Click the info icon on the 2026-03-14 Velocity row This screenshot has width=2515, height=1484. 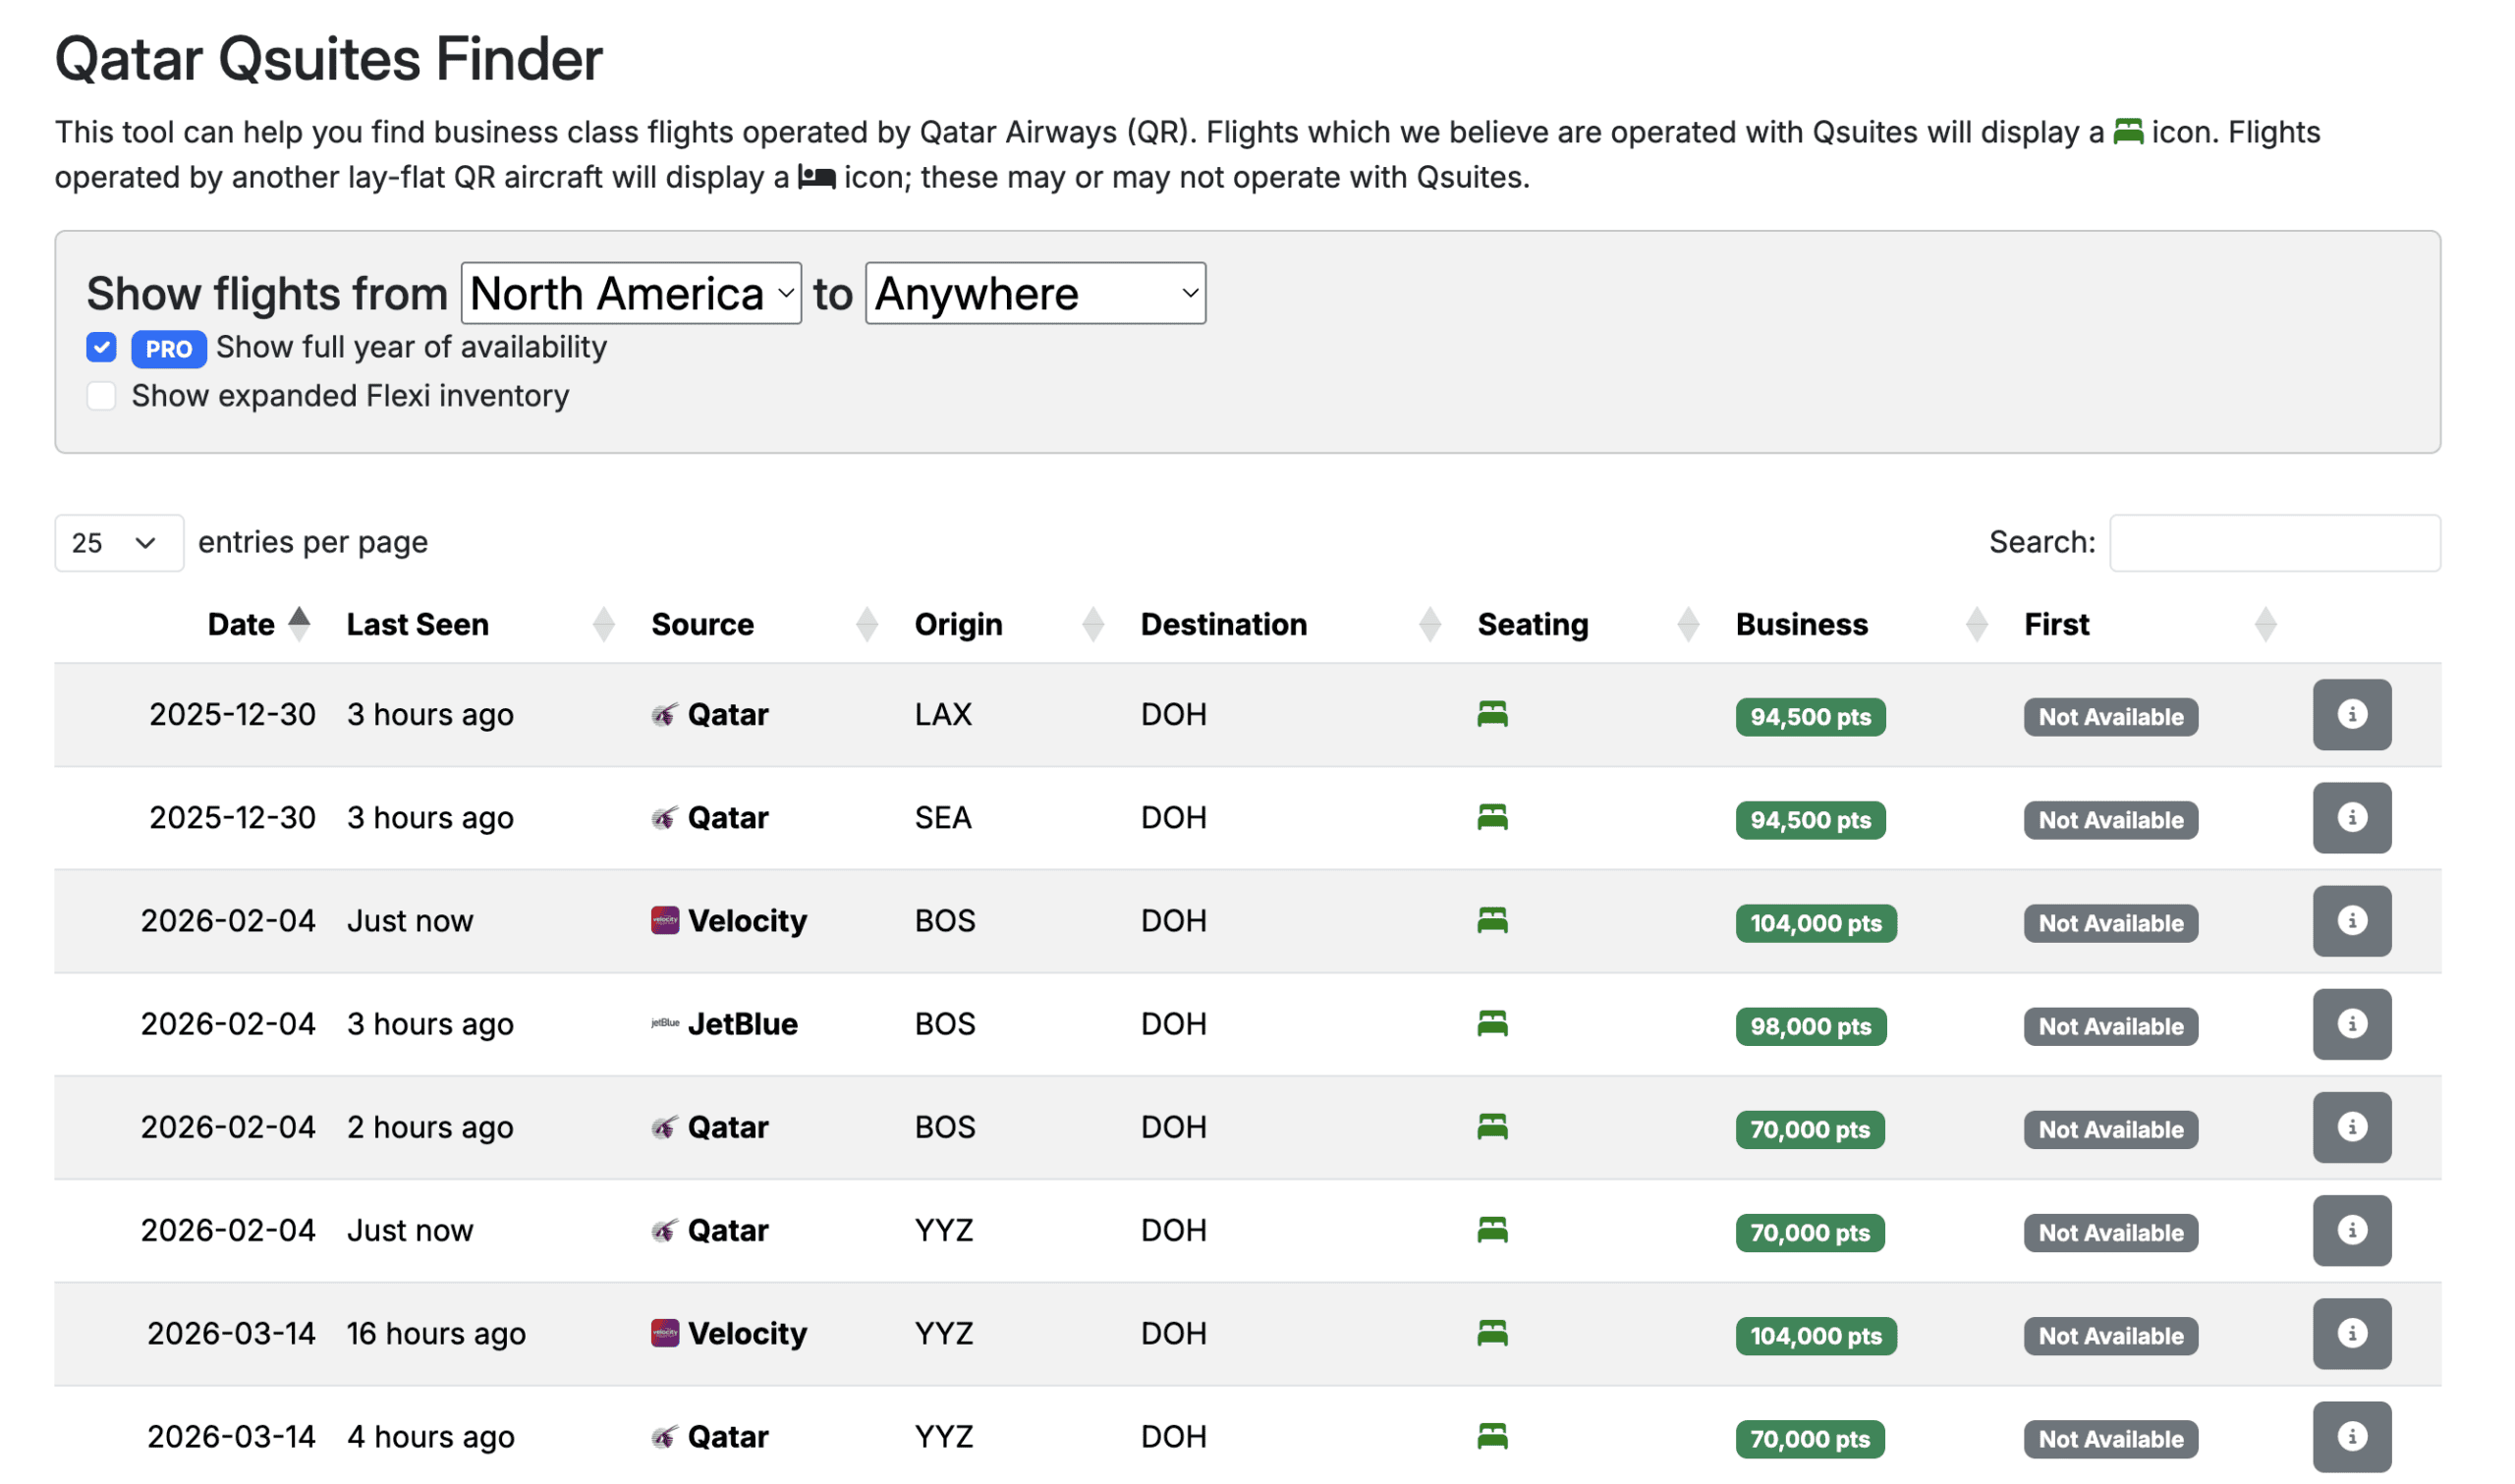click(x=2352, y=1333)
